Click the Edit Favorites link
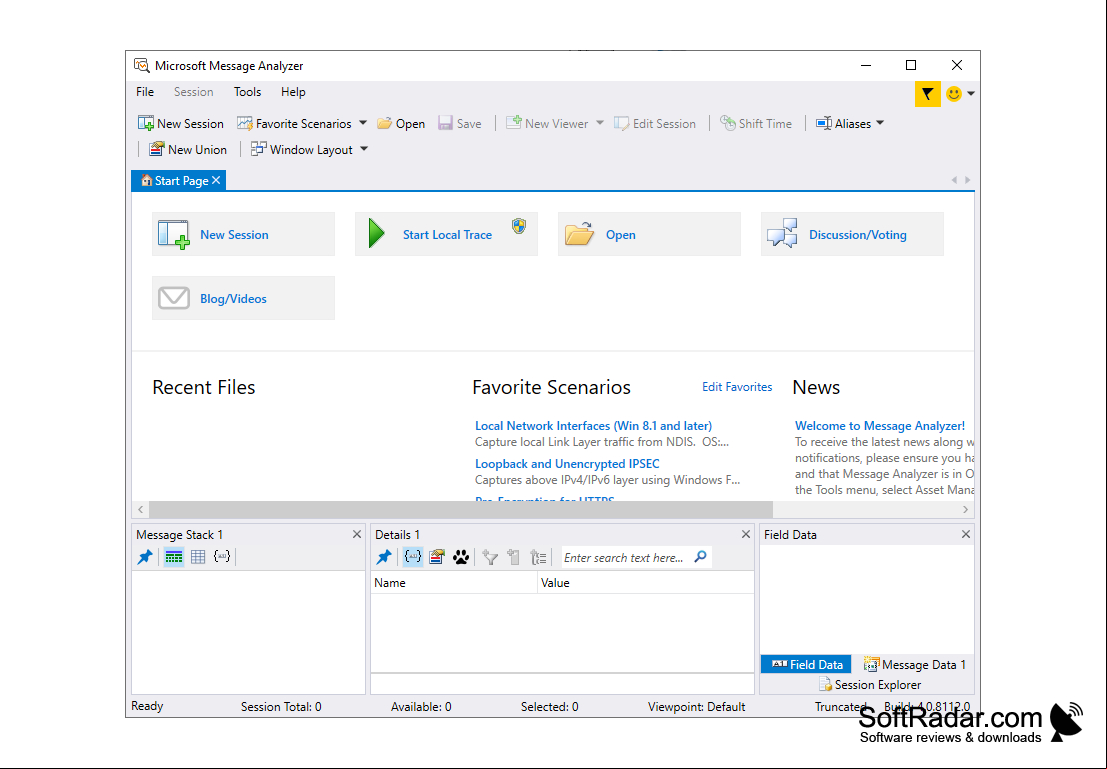The image size is (1107, 769). click(737, 387)
